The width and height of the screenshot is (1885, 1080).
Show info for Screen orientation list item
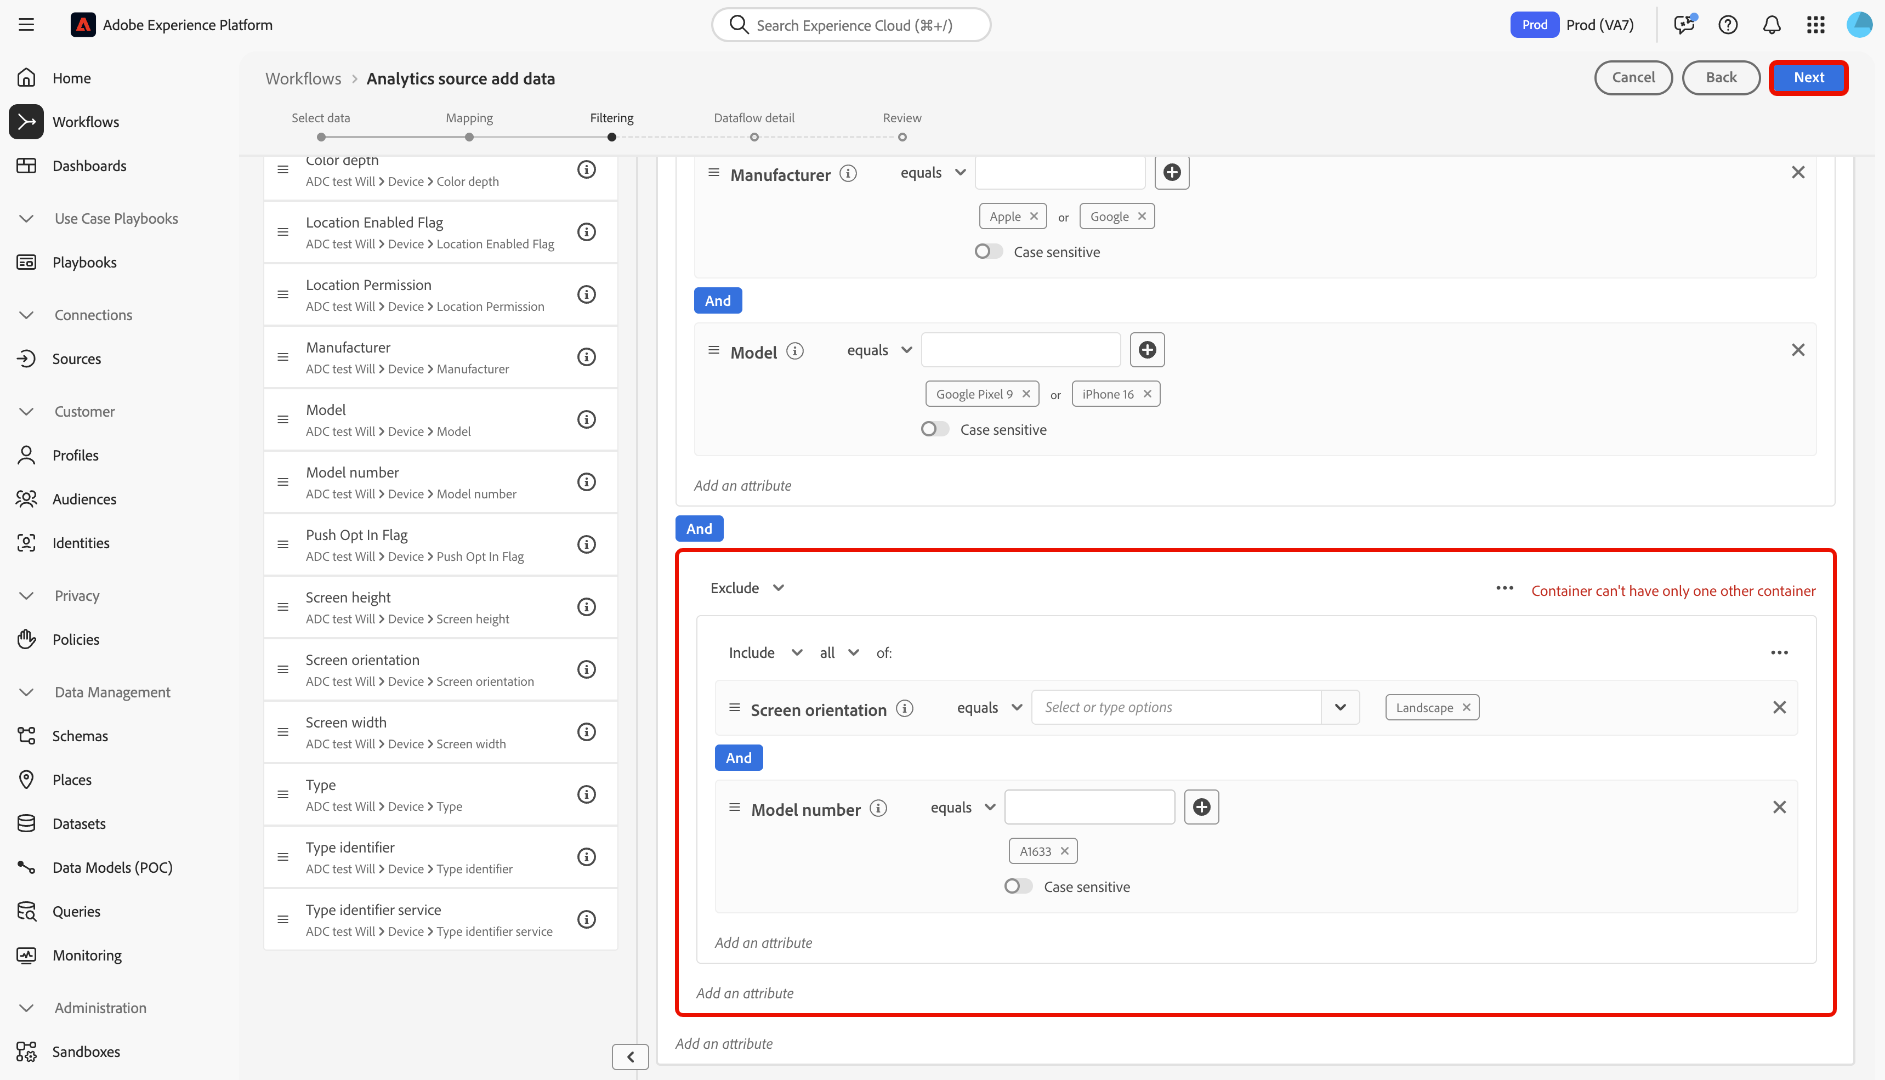point(587,670)
